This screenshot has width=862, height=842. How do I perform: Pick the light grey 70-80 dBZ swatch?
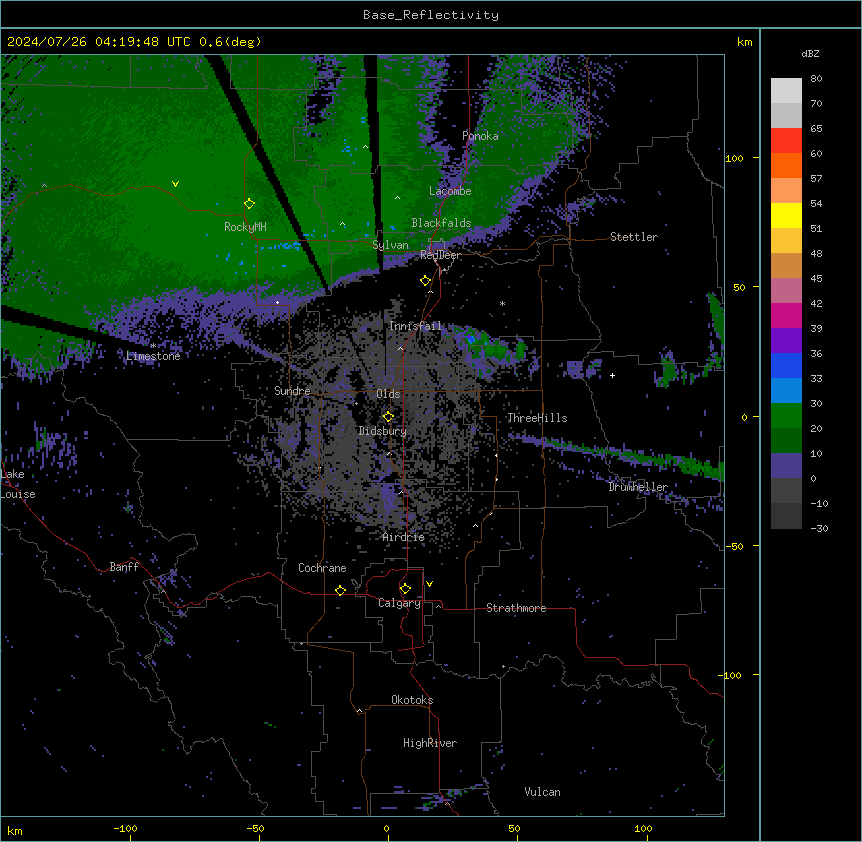[786, 91]
